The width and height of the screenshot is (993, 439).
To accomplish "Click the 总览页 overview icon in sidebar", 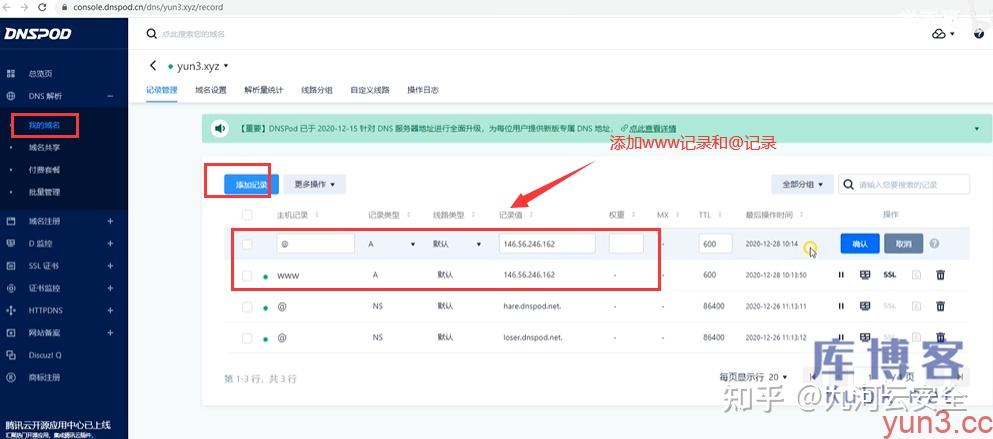I will point(11,74).
